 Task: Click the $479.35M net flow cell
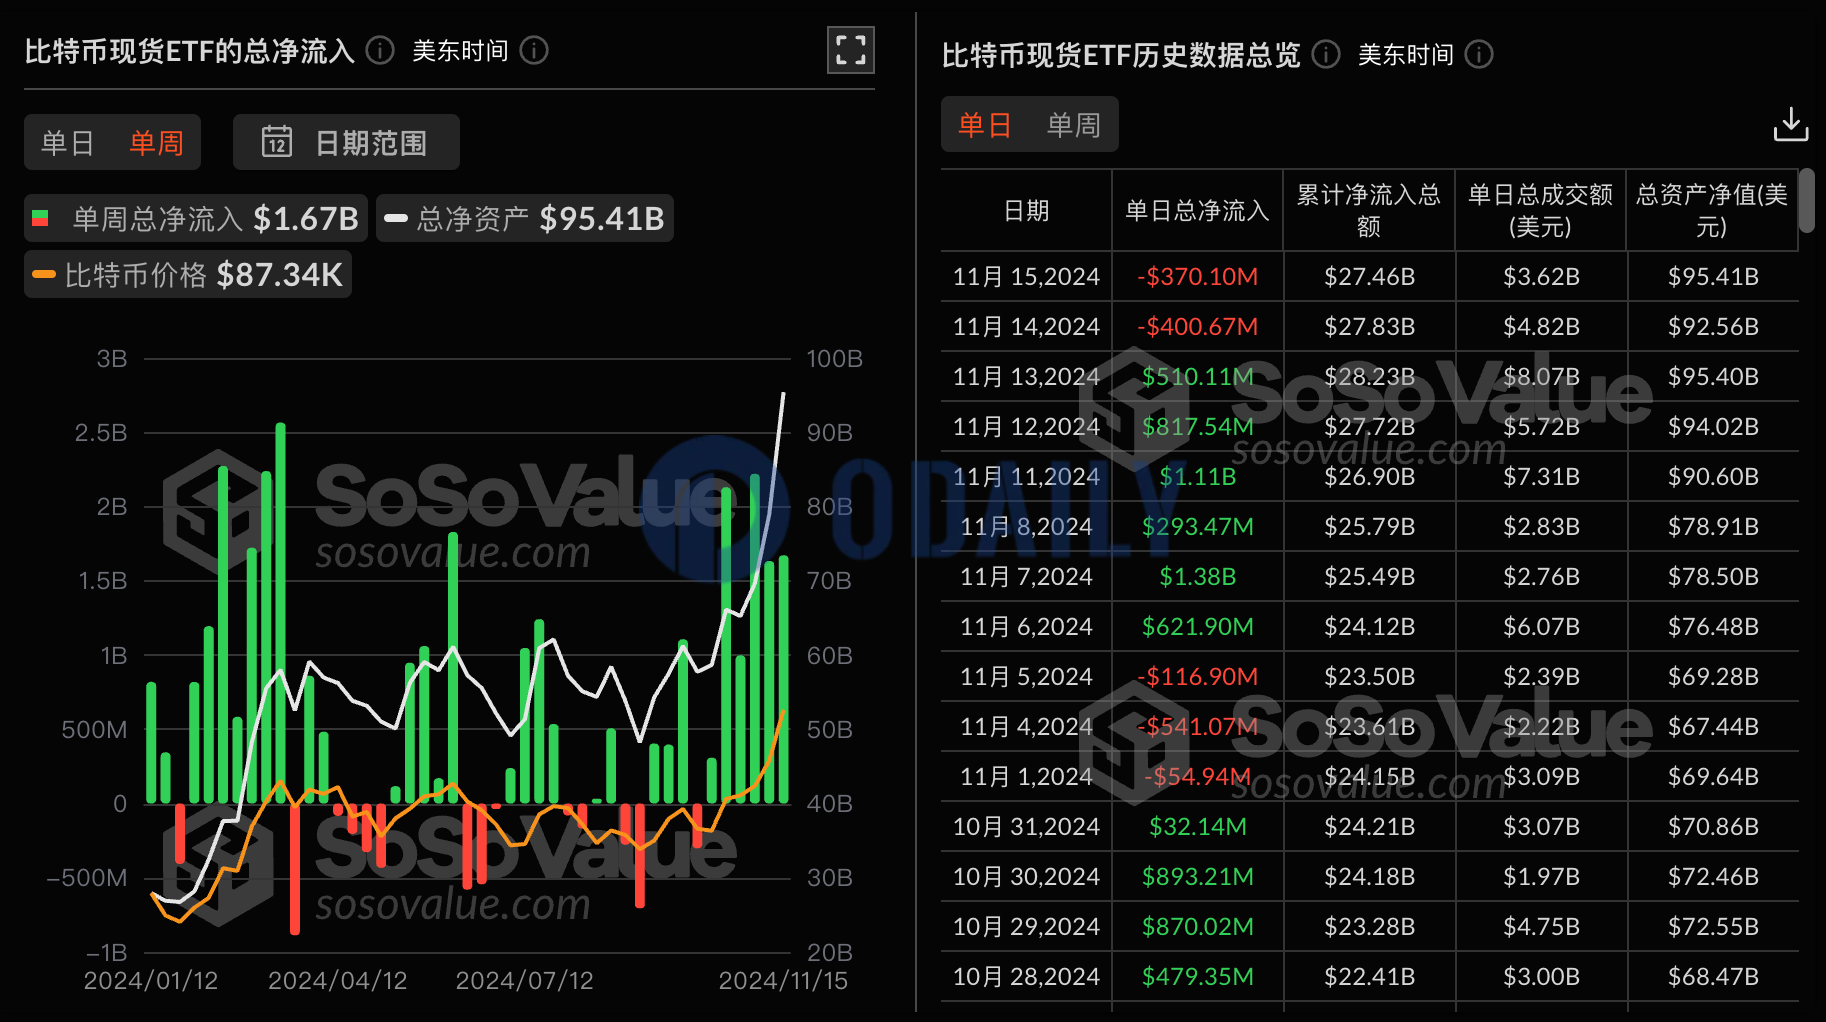click(1197, 976)
